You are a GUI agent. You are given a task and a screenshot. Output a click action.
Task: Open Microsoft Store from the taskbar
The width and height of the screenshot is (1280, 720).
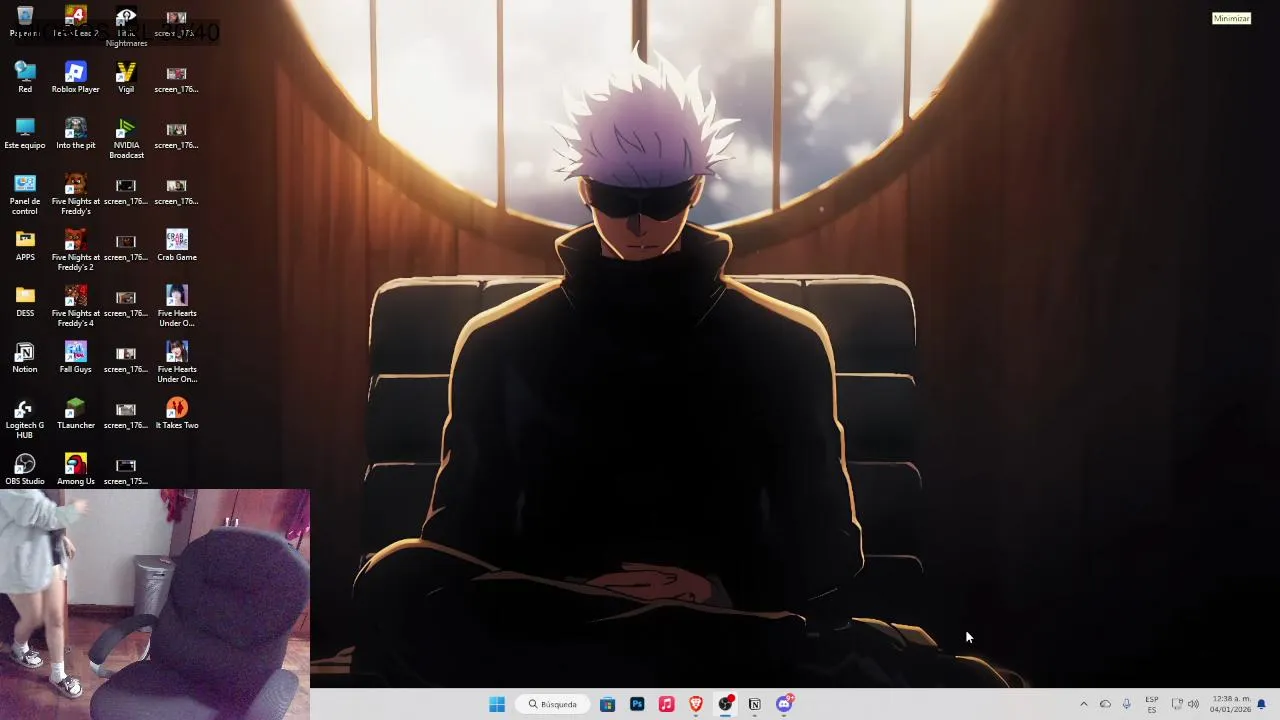(607, 704)
